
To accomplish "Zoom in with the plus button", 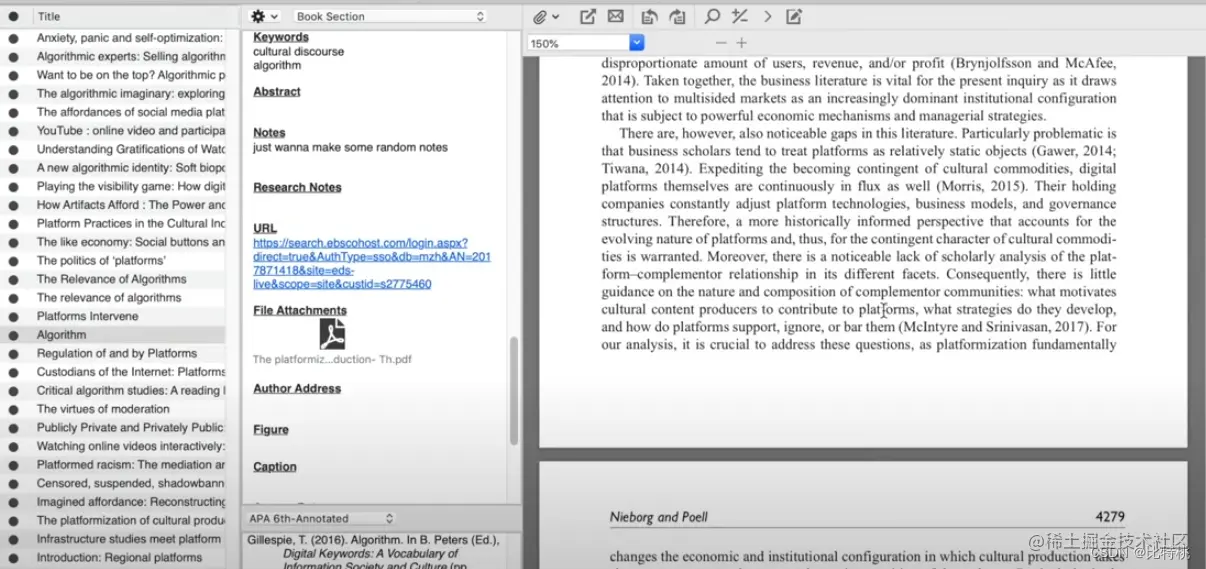I will coord(741,43).
